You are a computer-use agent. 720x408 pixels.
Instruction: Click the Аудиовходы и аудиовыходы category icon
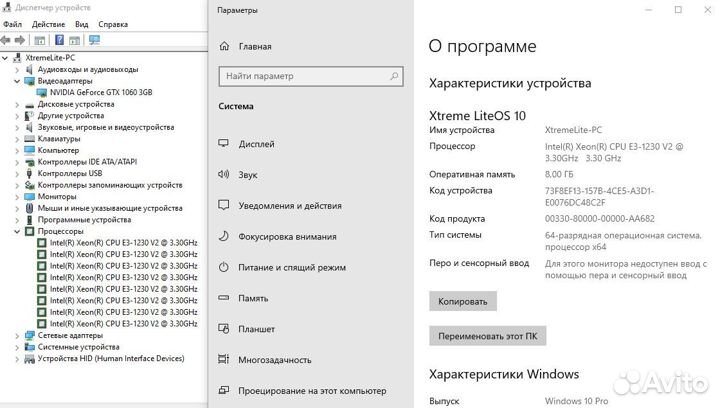(x=29, y=69)
